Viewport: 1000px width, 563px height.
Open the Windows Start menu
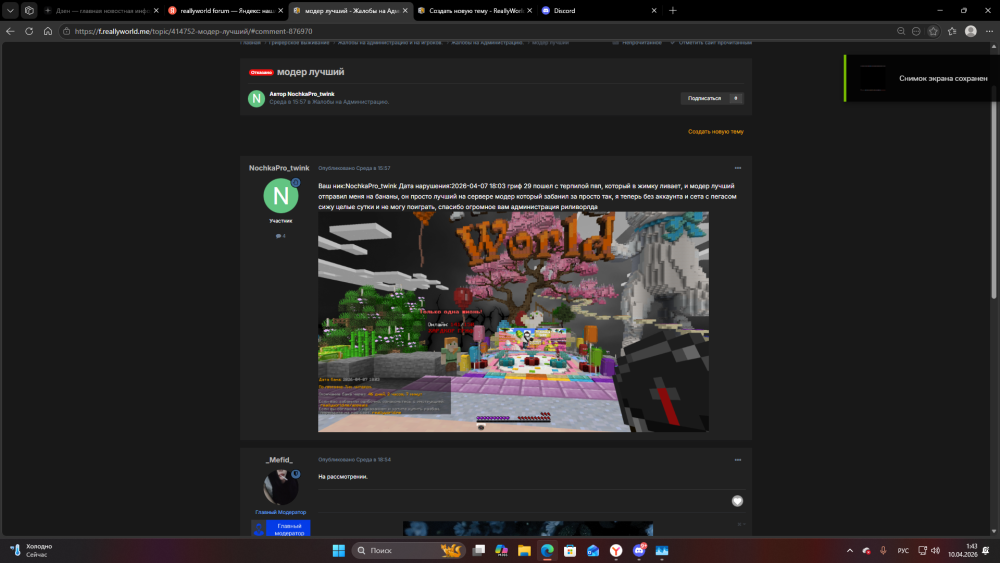coord(339,550)
